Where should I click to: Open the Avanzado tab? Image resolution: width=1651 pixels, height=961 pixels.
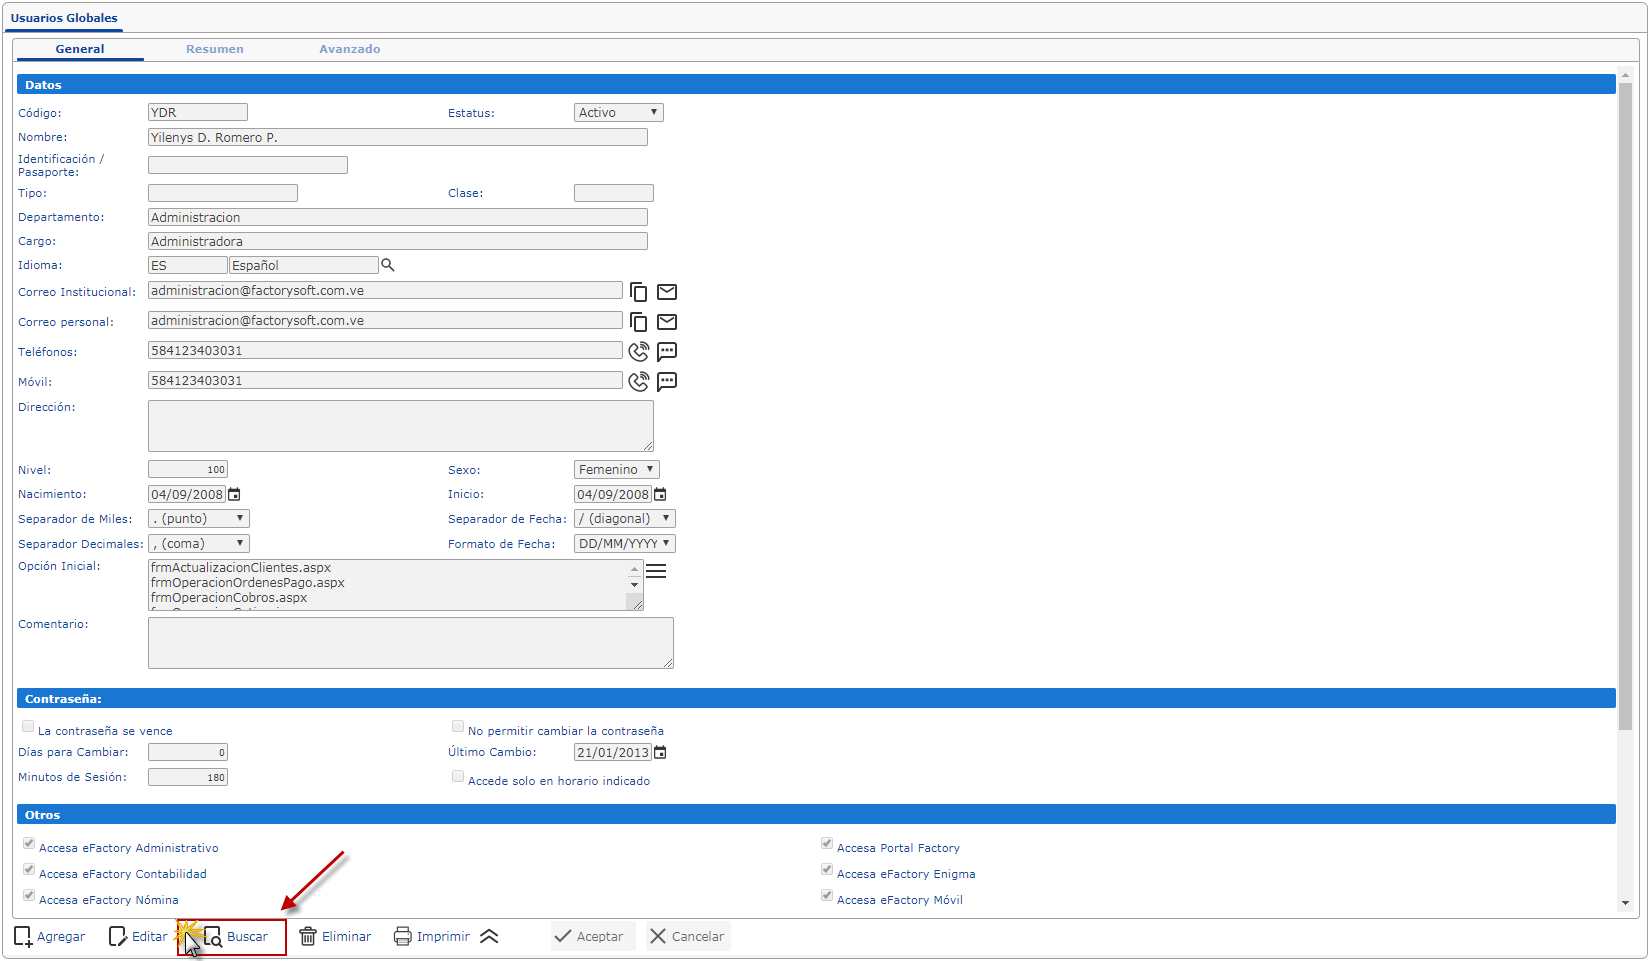[349, 49]
